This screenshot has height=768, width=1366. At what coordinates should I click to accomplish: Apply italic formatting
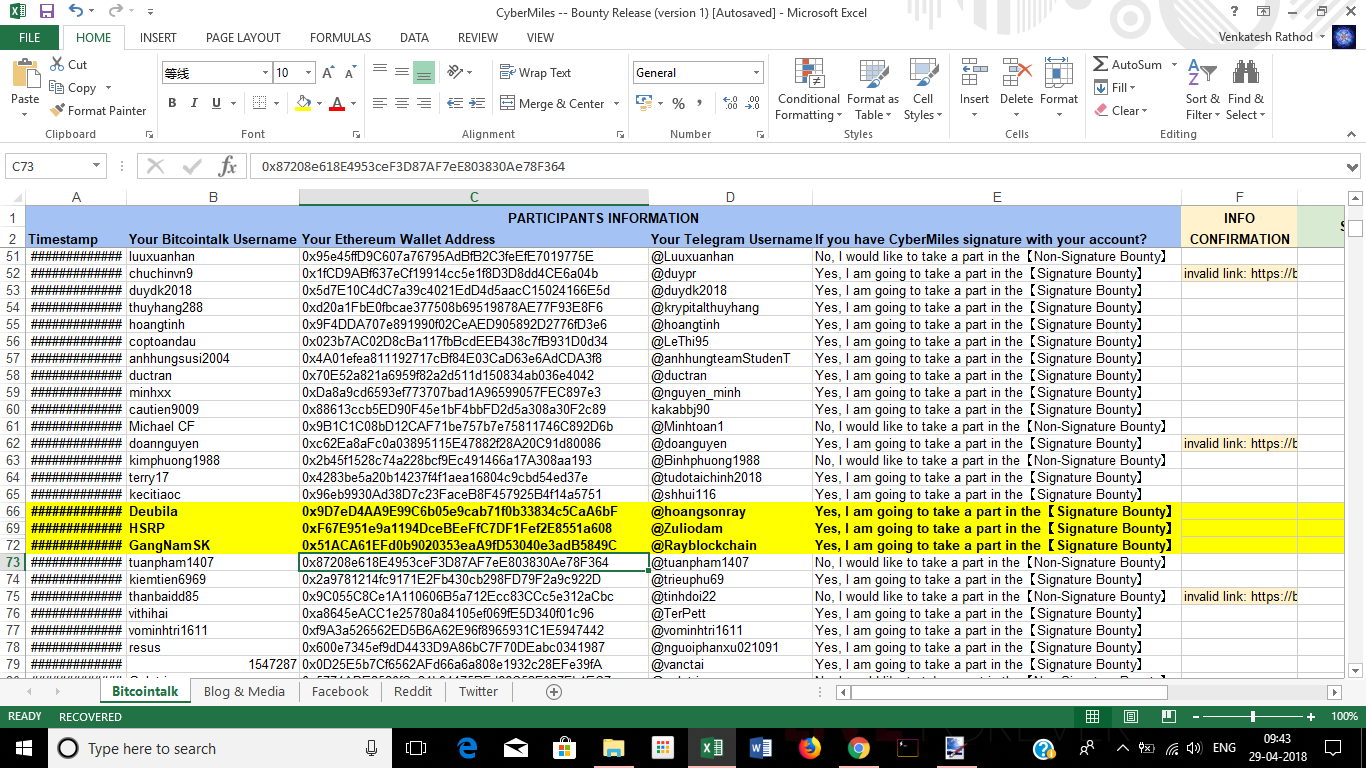[194, 103]
